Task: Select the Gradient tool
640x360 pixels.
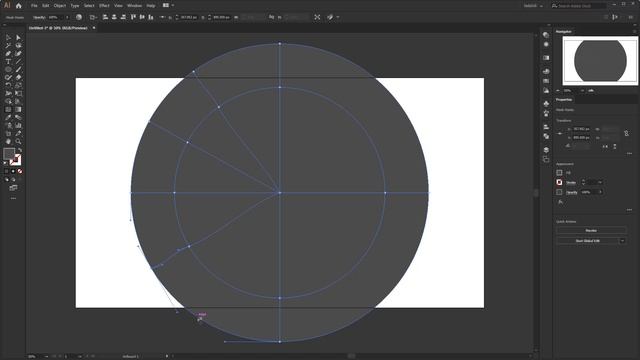Action: 18,109
